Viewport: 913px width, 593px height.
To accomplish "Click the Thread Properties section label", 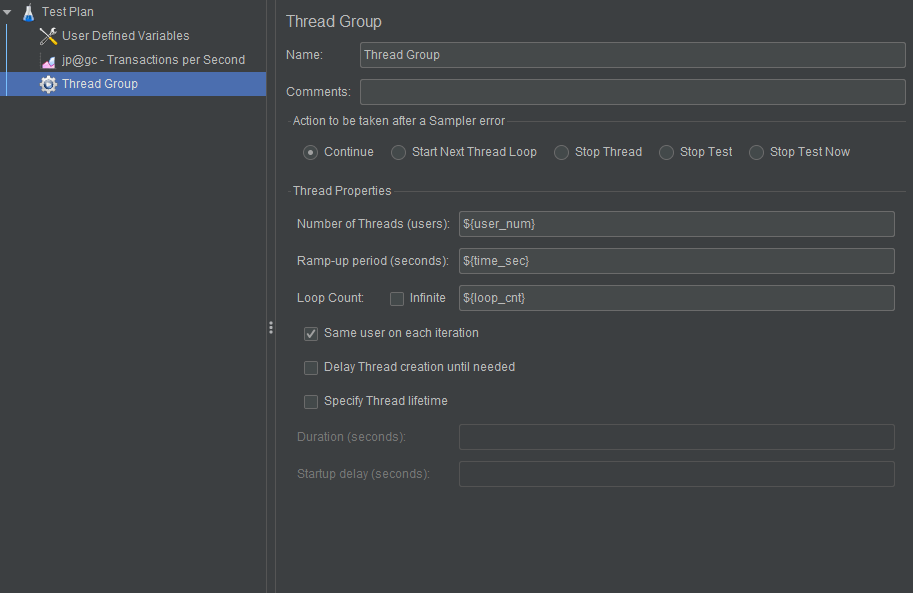I will 342,190.
